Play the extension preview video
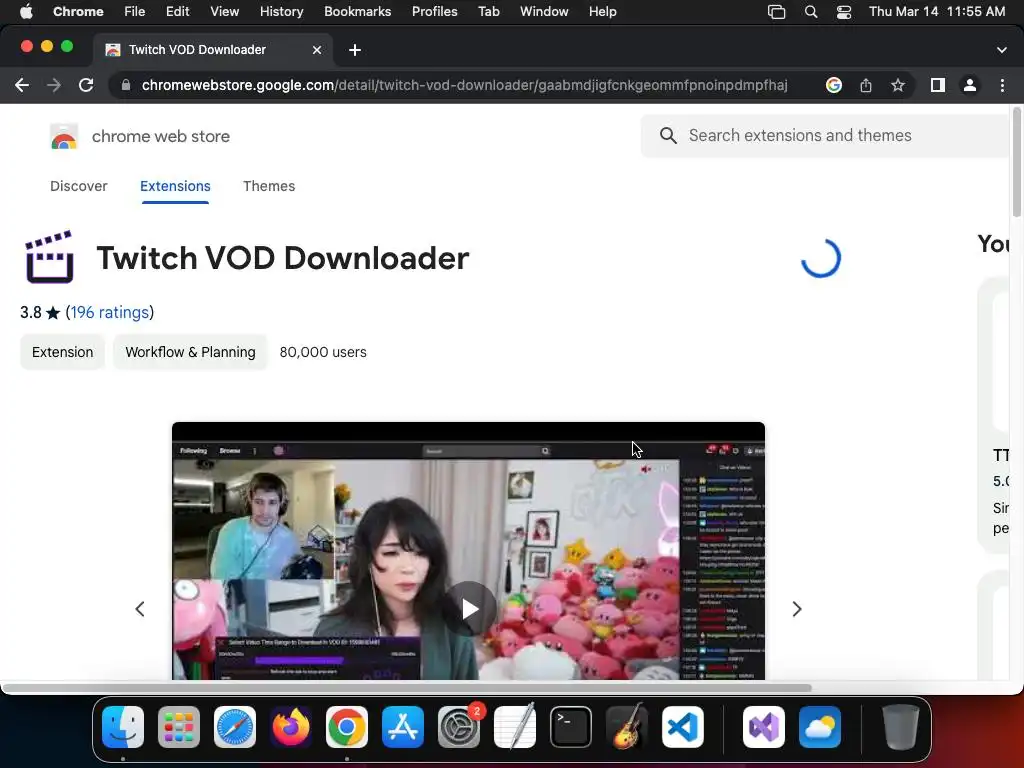Image resolution: width=1024 pixels, height=768 pixels. point(470,609)
